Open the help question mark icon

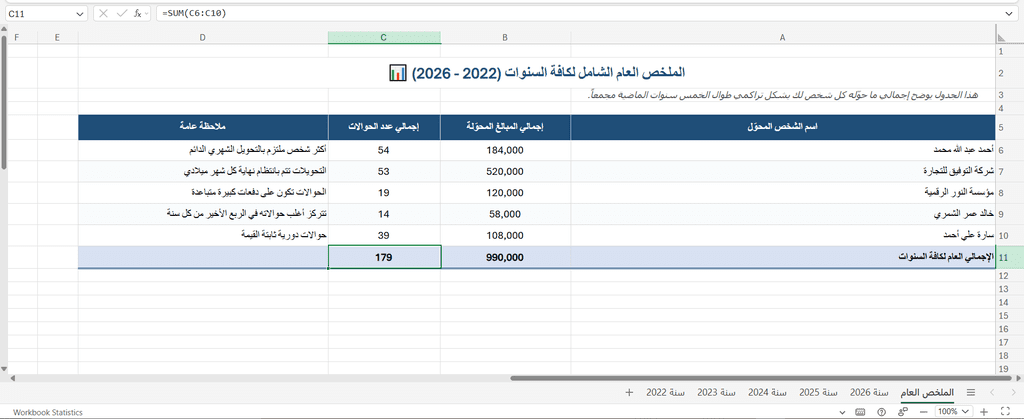[x=882, y=412]
